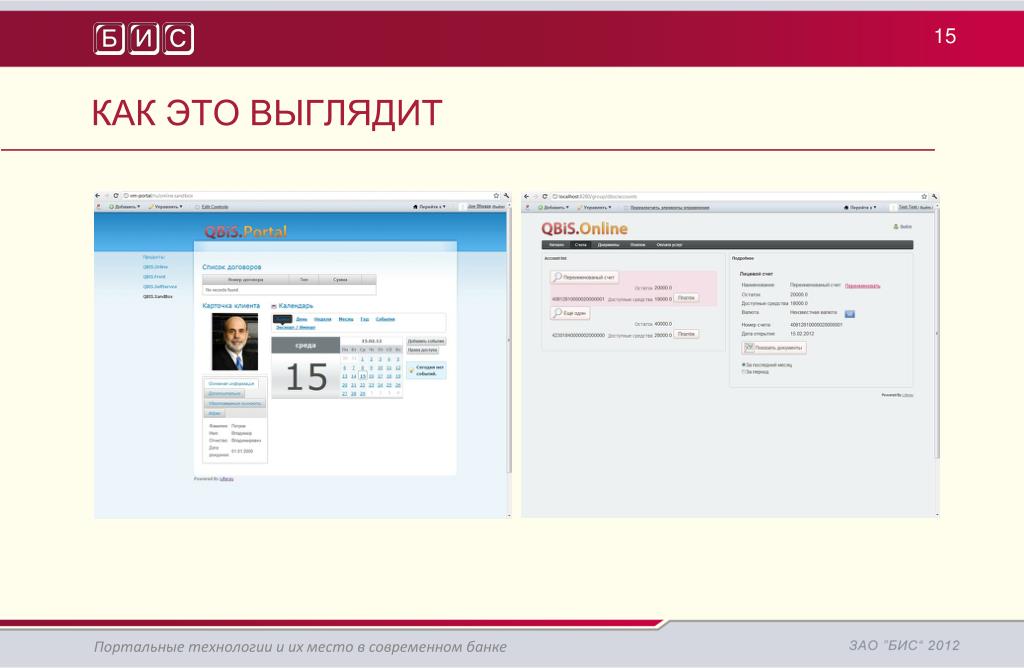Click the QBiS.Online logo
1024x668 pixels.
tap(584, 229)
